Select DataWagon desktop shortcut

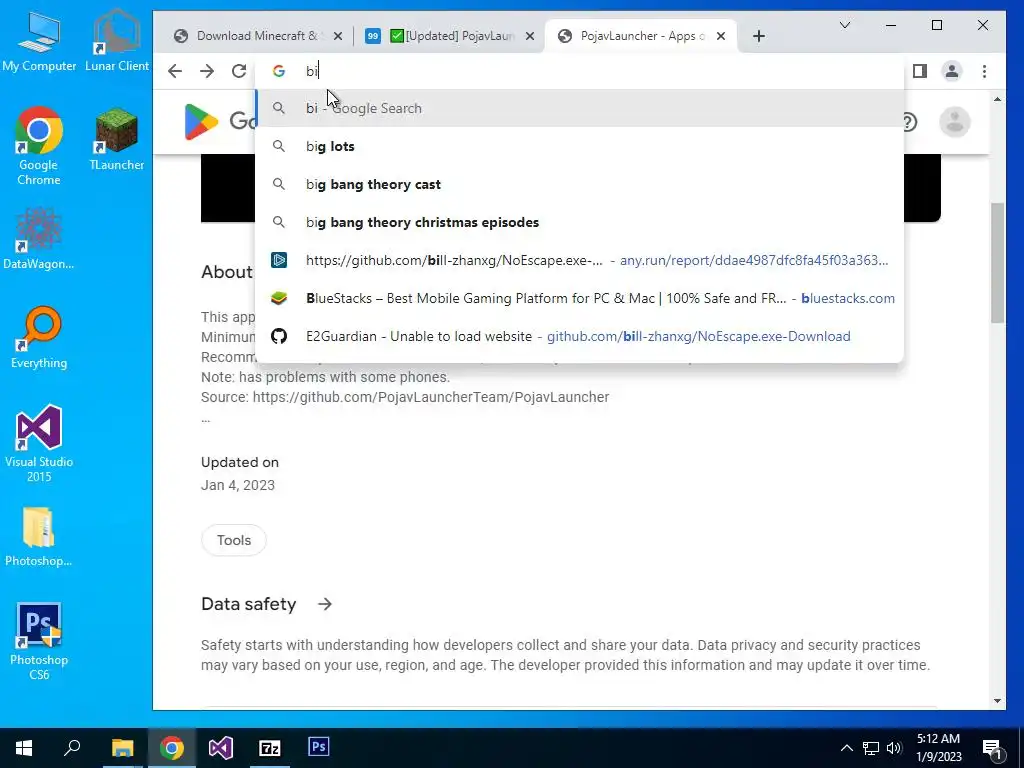click(39, 238)
